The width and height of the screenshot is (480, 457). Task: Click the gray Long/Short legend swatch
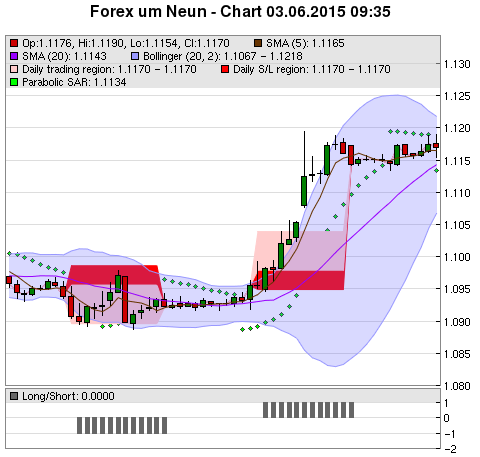pyautogui.click(x=14, y=396)
